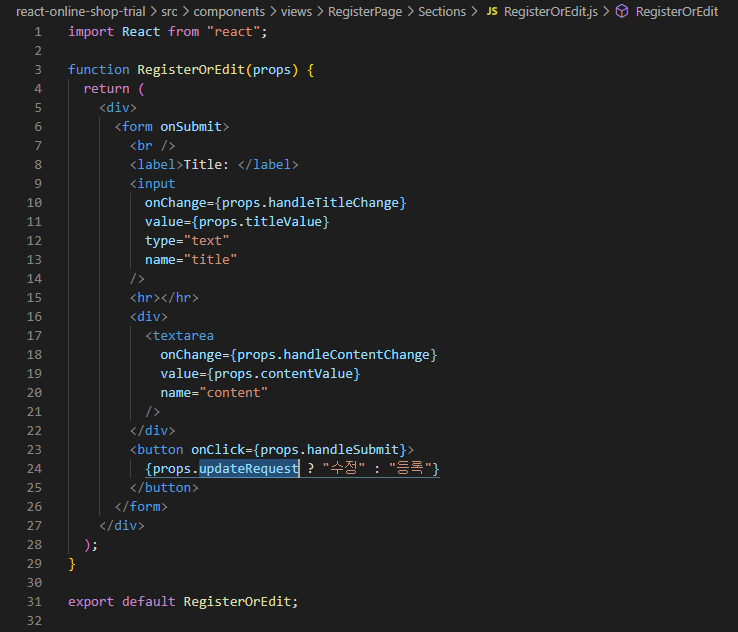Expand chevron between RegisterPage and Sections

(410, 11)
